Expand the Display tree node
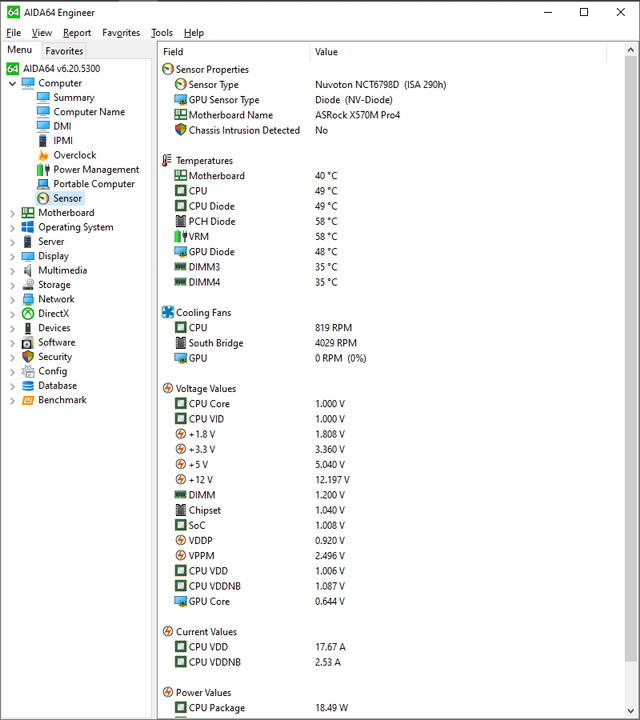 [x=13, y=256]
